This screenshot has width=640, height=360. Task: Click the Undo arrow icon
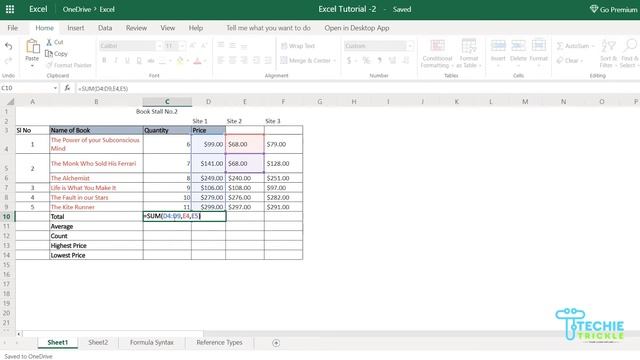point(9,46)
